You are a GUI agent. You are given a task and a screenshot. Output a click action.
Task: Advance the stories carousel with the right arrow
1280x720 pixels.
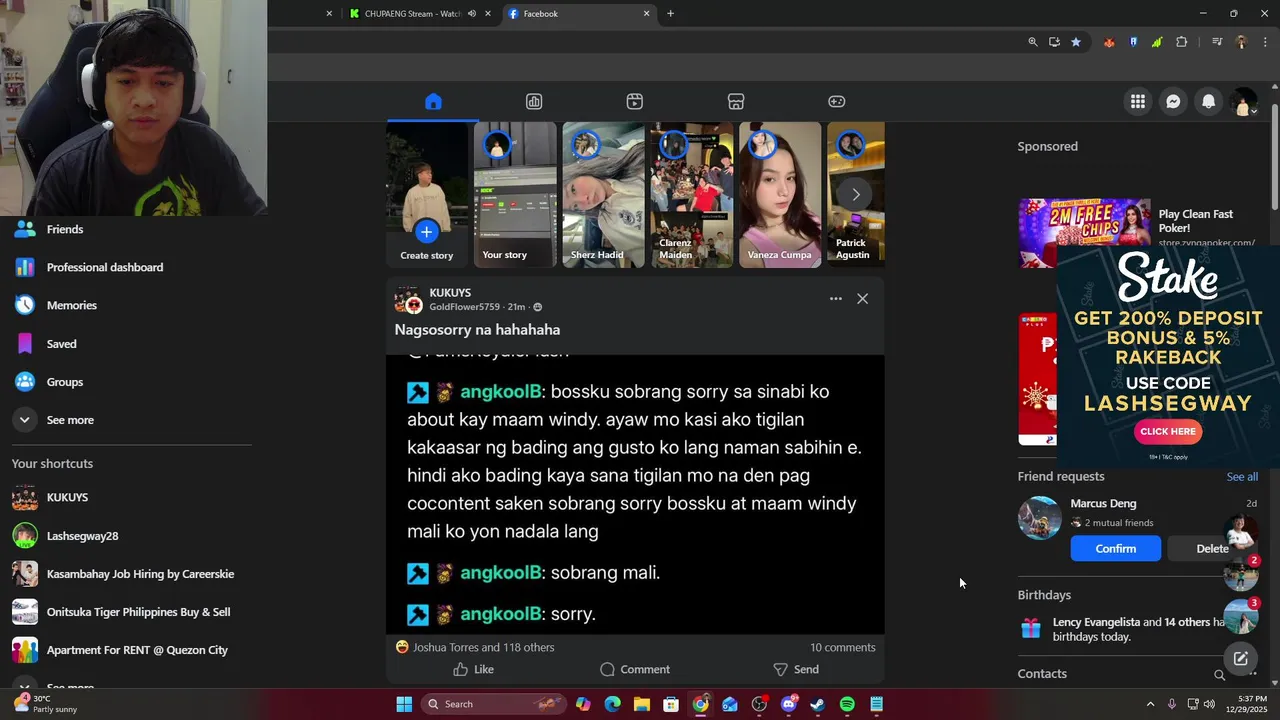(x=856, y=195)
